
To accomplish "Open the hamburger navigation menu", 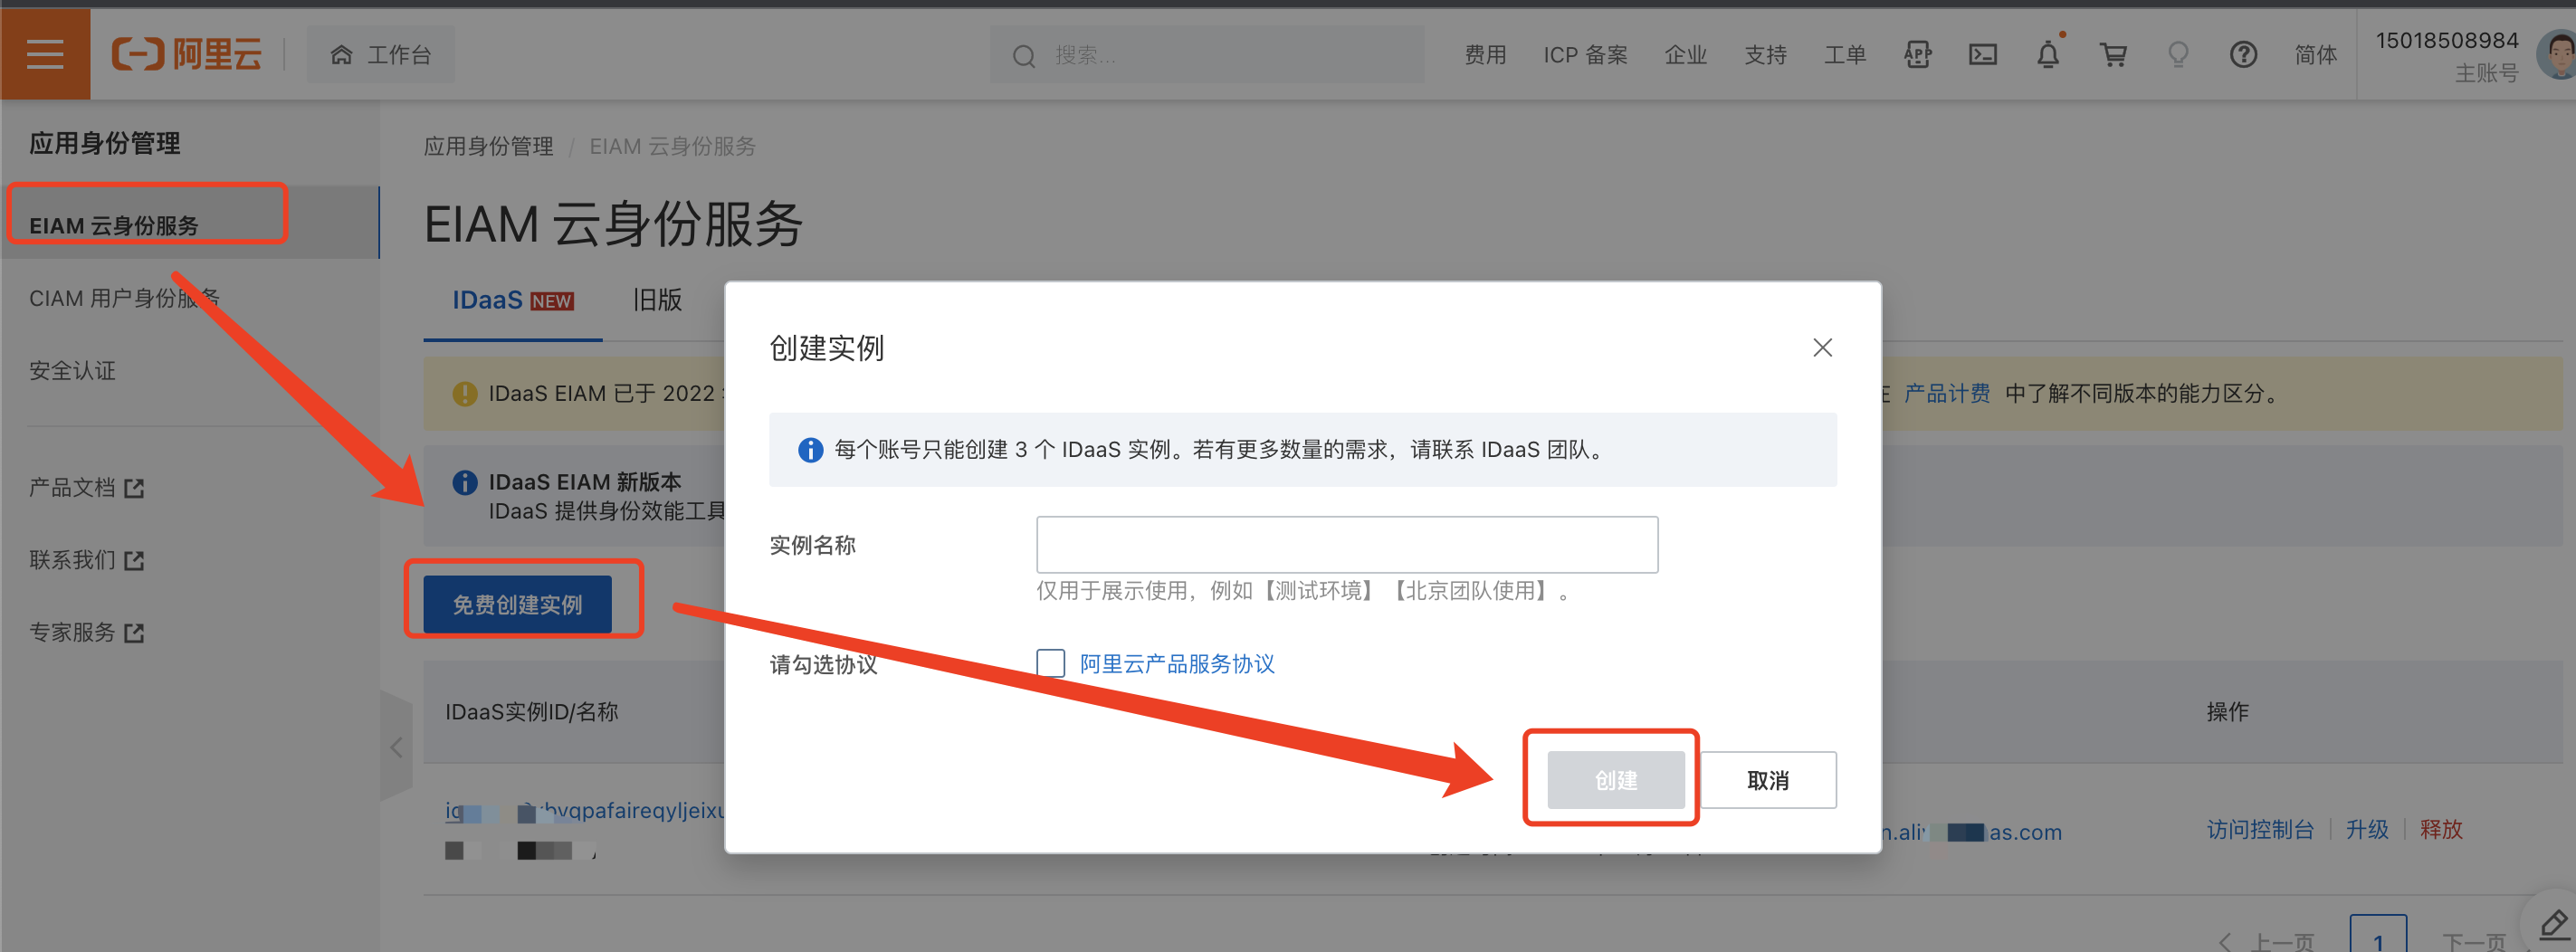I will (45, 54).
